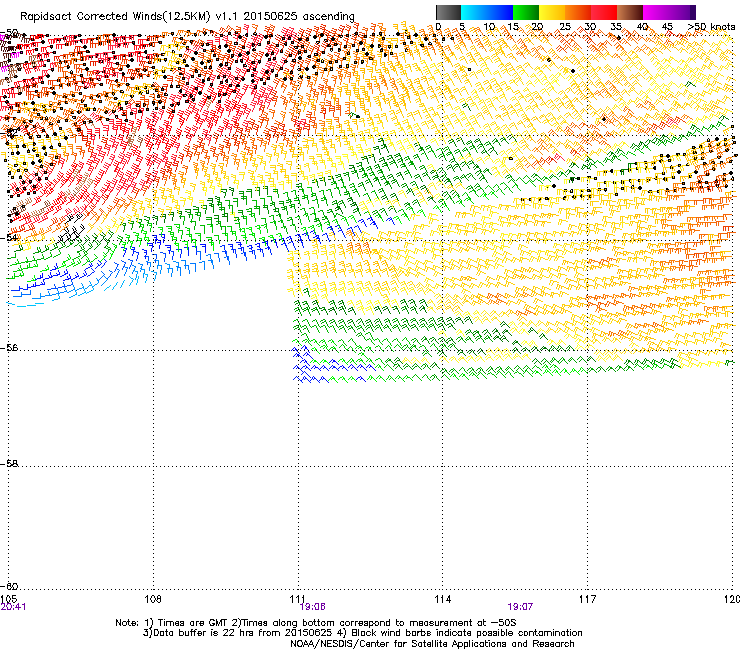This screenshot has height=650, width=740.
Task: Click the '>50 knots' legend label
Action: (711, 27)
